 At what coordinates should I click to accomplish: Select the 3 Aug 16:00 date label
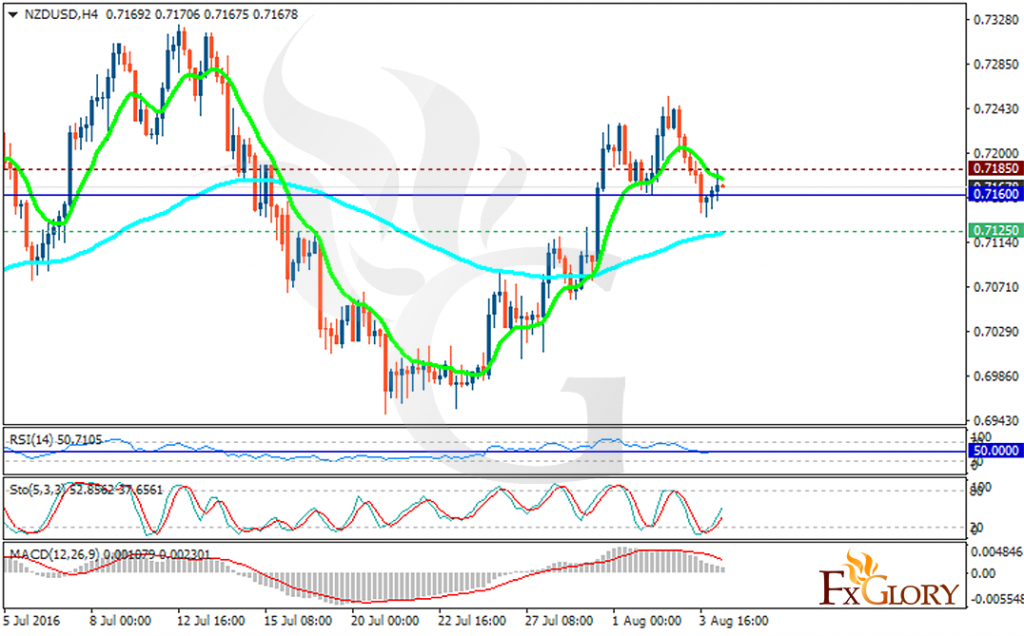733,620
